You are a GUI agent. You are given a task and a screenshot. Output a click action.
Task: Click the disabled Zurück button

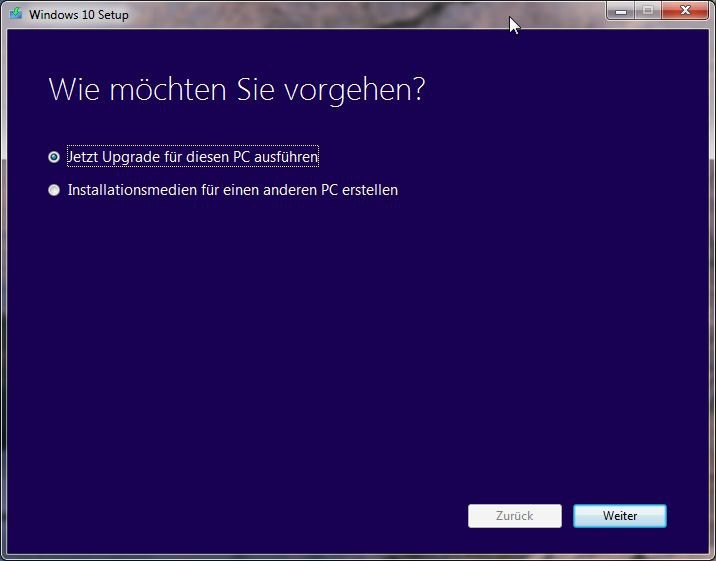coord(514,516)
